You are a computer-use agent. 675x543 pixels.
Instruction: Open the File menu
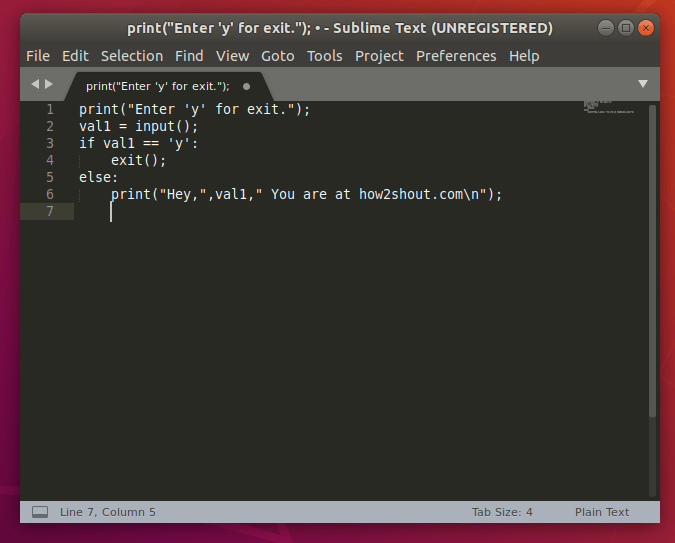coord(38,56)
